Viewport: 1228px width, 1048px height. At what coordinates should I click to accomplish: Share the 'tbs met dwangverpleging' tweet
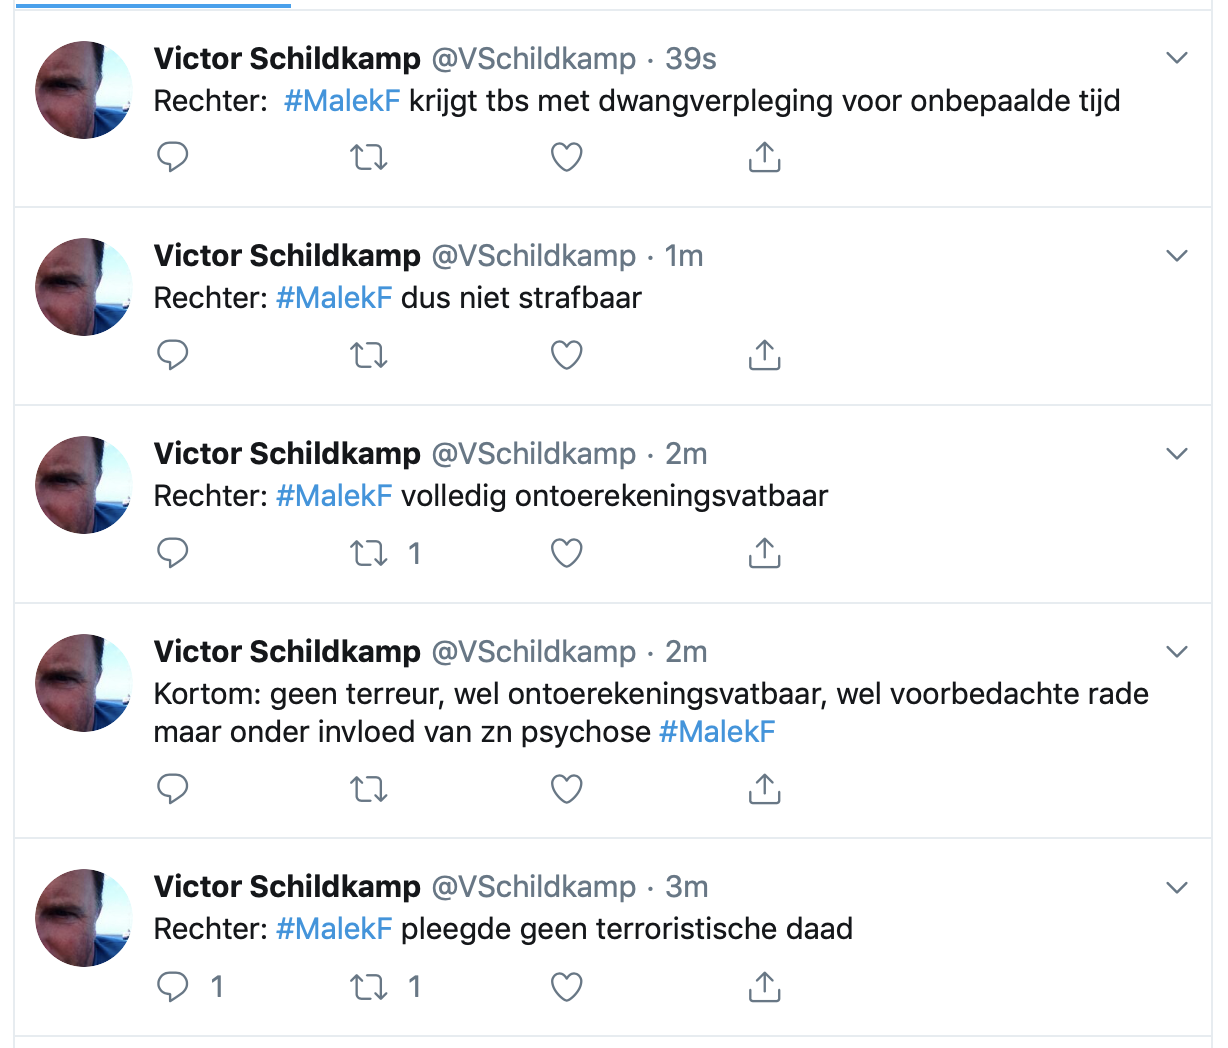[x=764, y=157]
